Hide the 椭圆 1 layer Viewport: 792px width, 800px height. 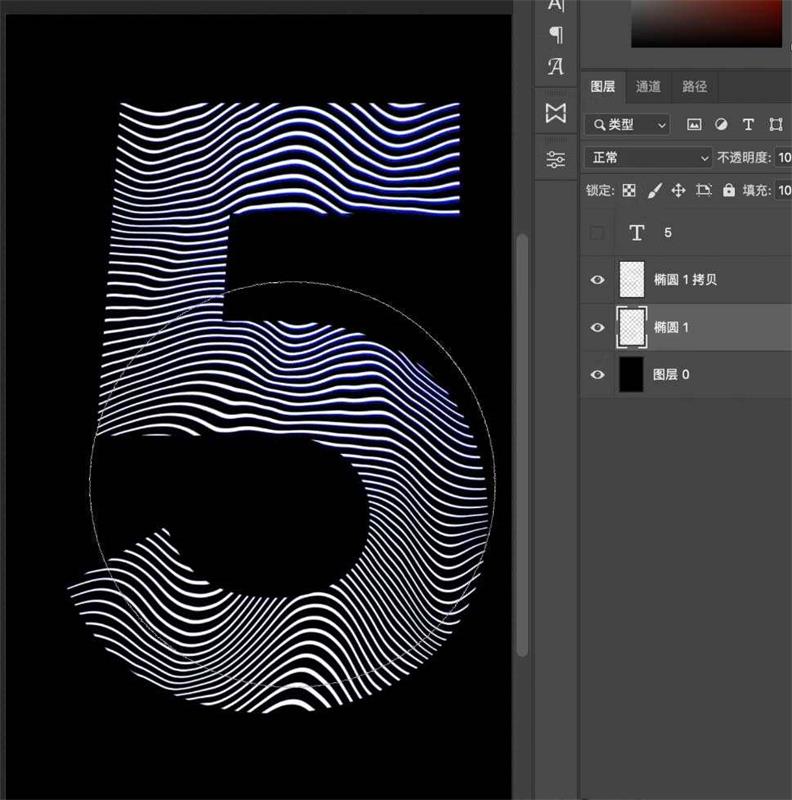[x=597, y=327]
